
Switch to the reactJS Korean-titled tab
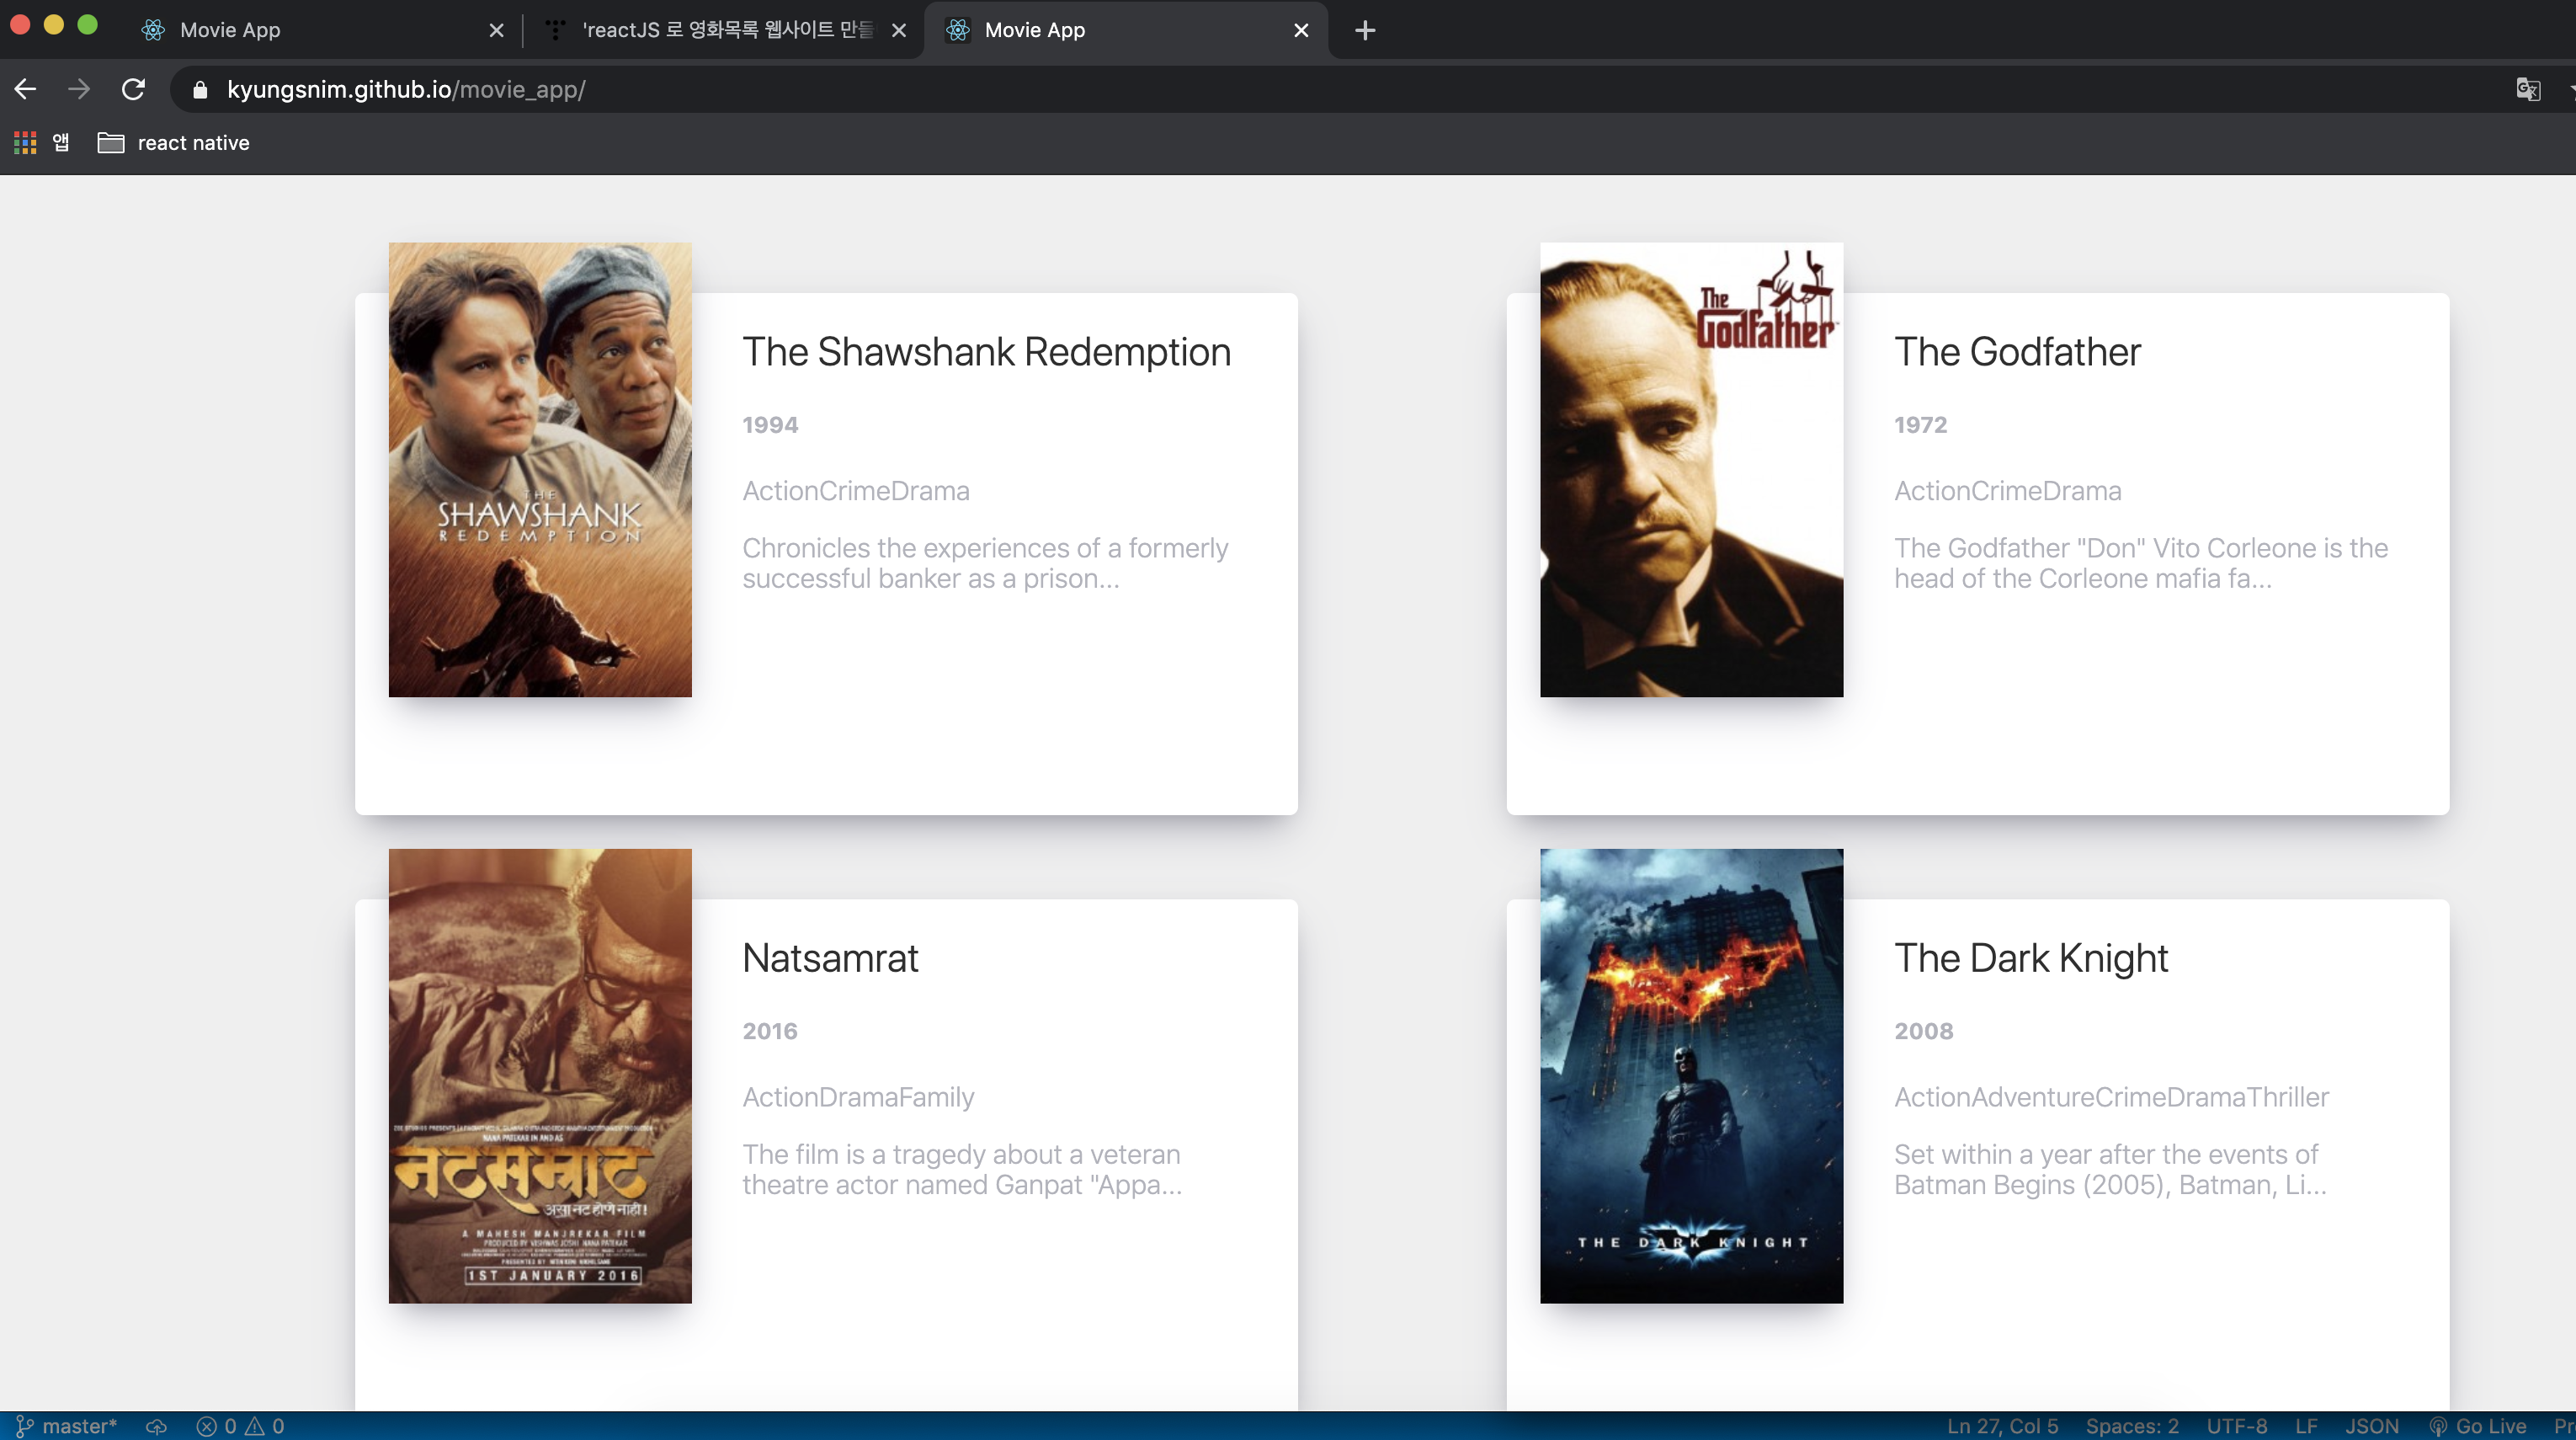tap(716, 30)
